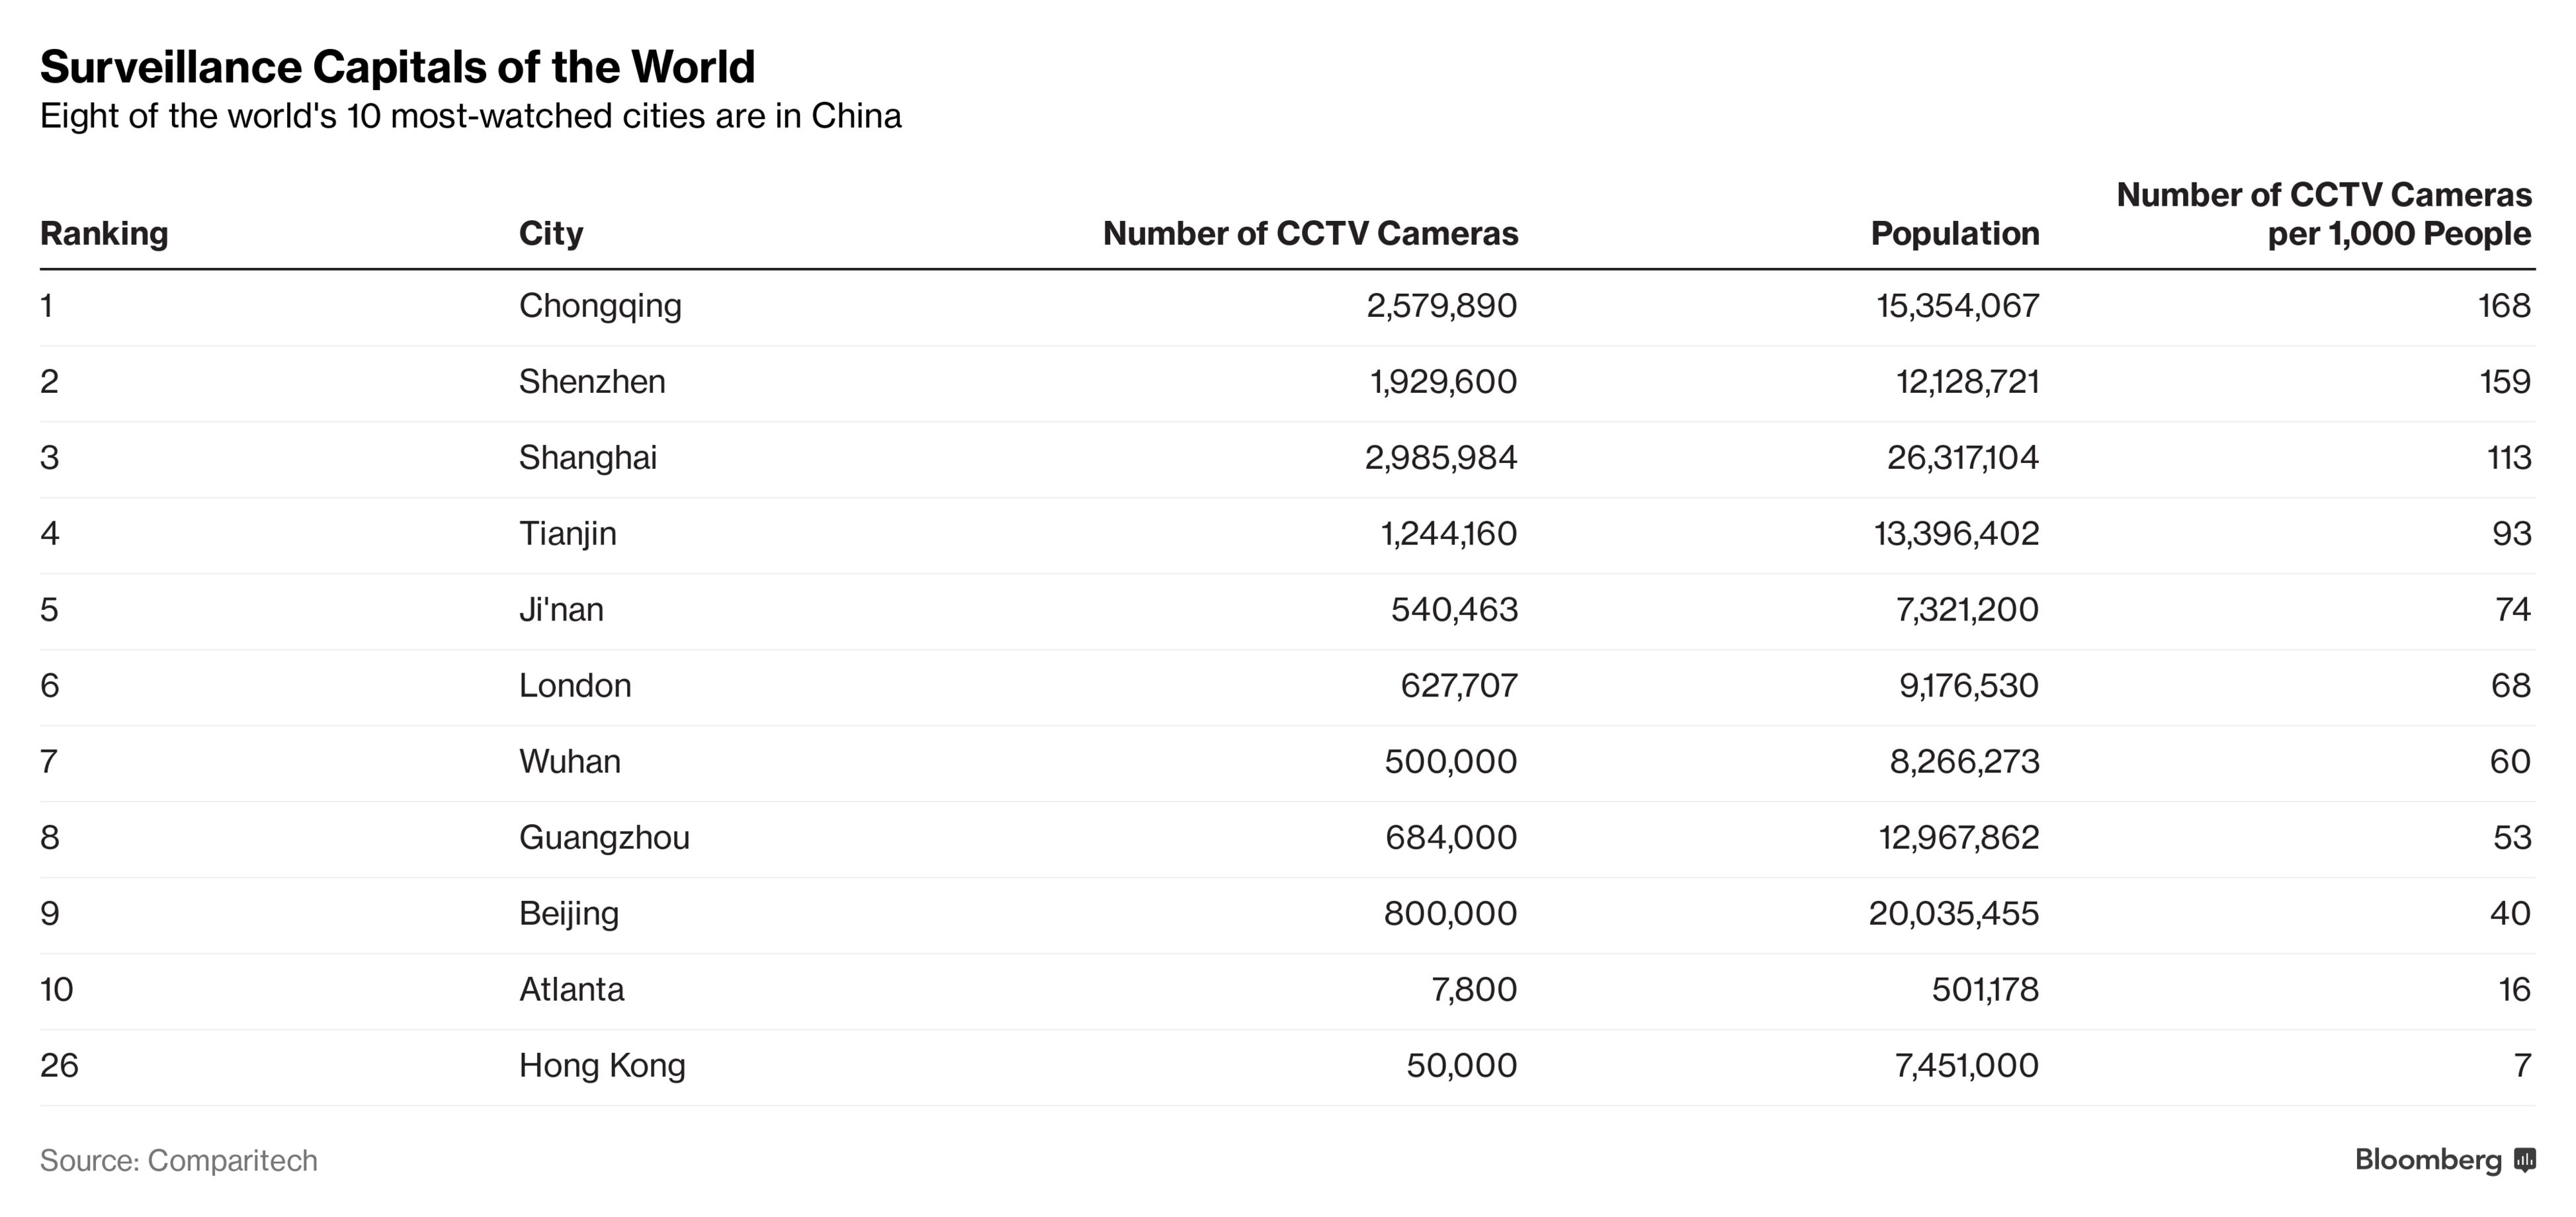Click Beijing's camera count 800,000
2576x1217 pixels.
(x=1450, y=913)
